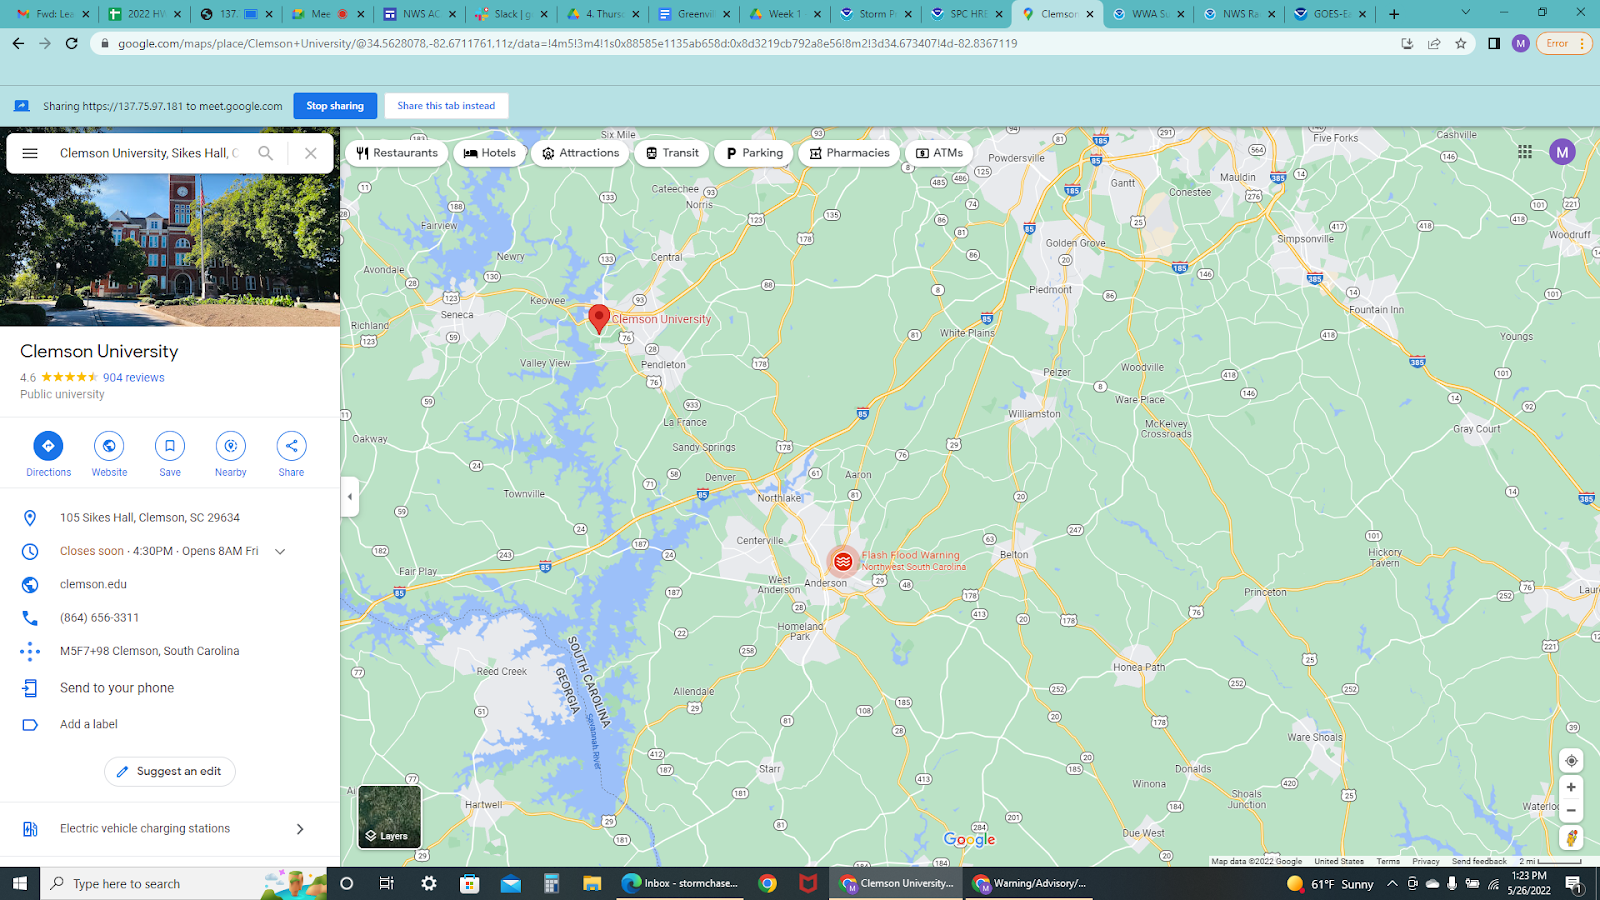Switch to the Week 1 tab
Viewport: 1600px width, 900px height.
785,14
